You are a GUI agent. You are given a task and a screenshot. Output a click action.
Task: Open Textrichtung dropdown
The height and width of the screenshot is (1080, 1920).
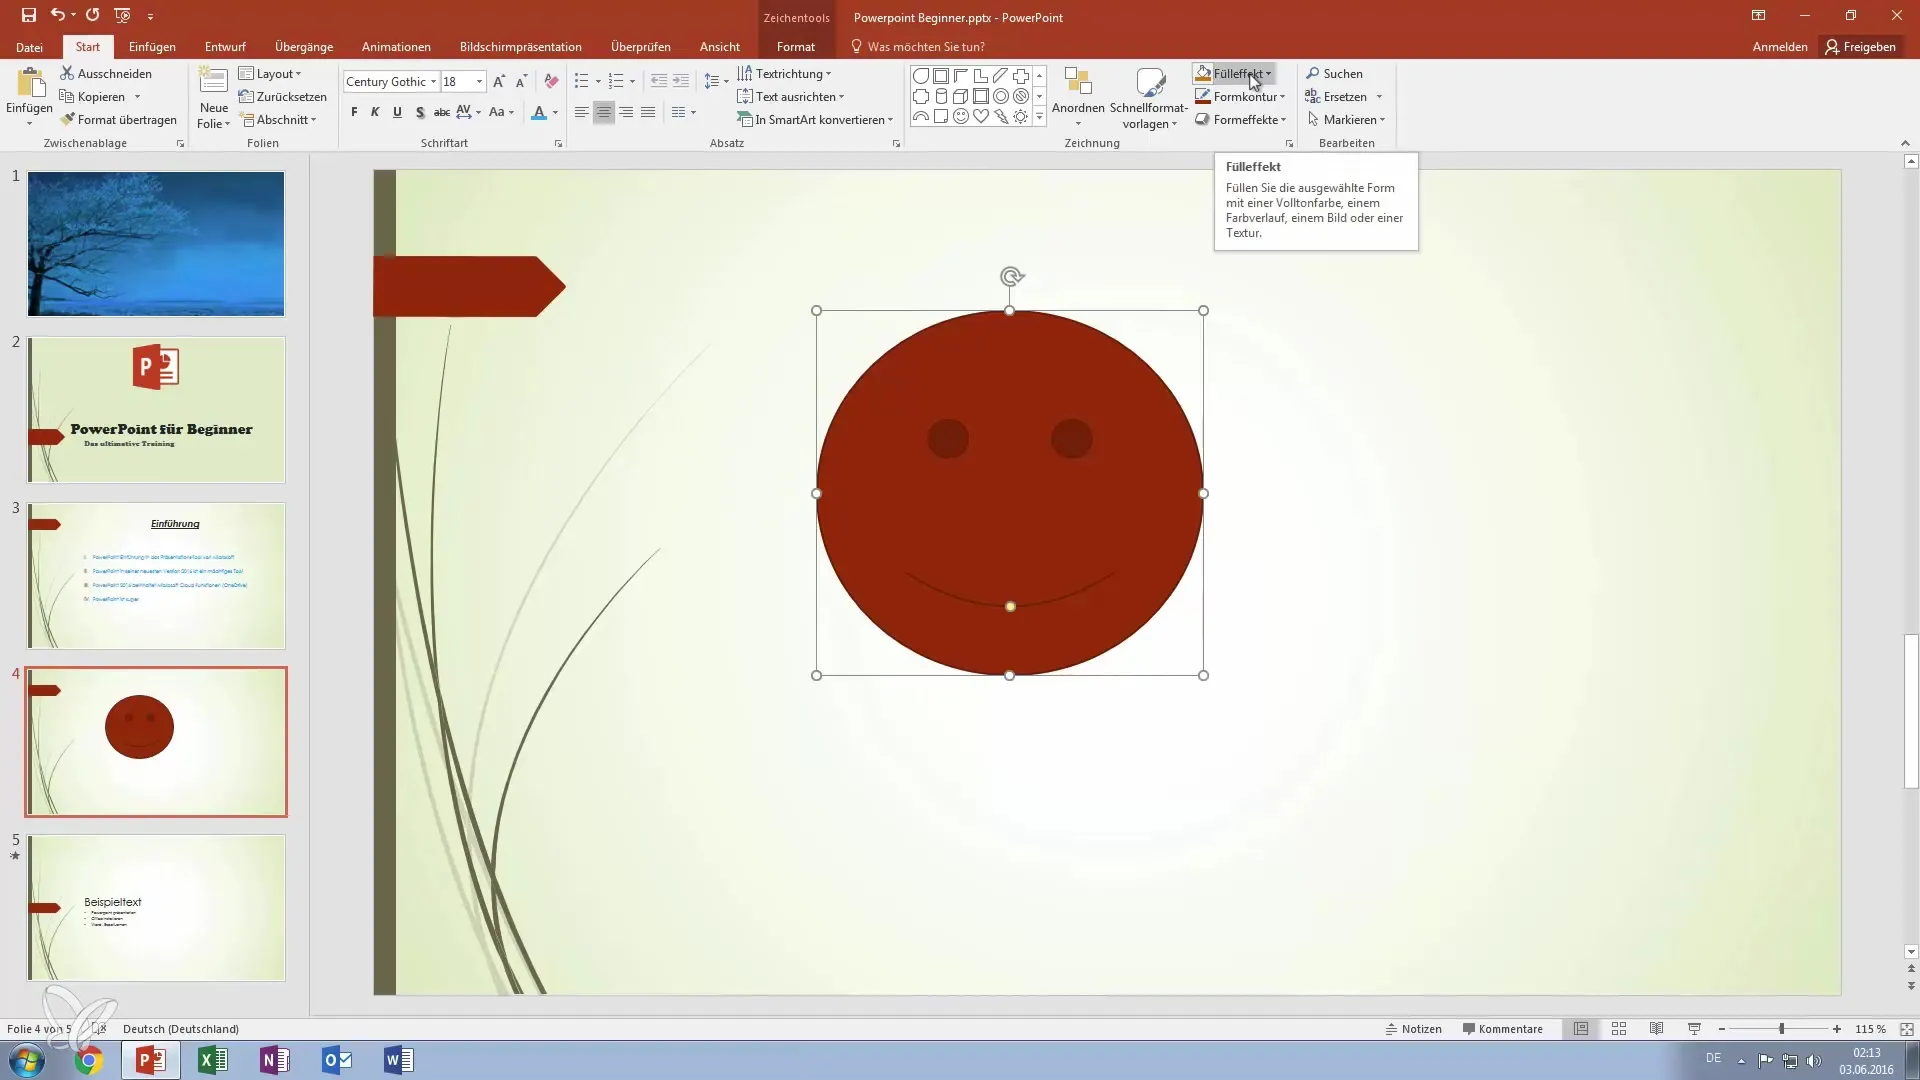coord(784,74)
